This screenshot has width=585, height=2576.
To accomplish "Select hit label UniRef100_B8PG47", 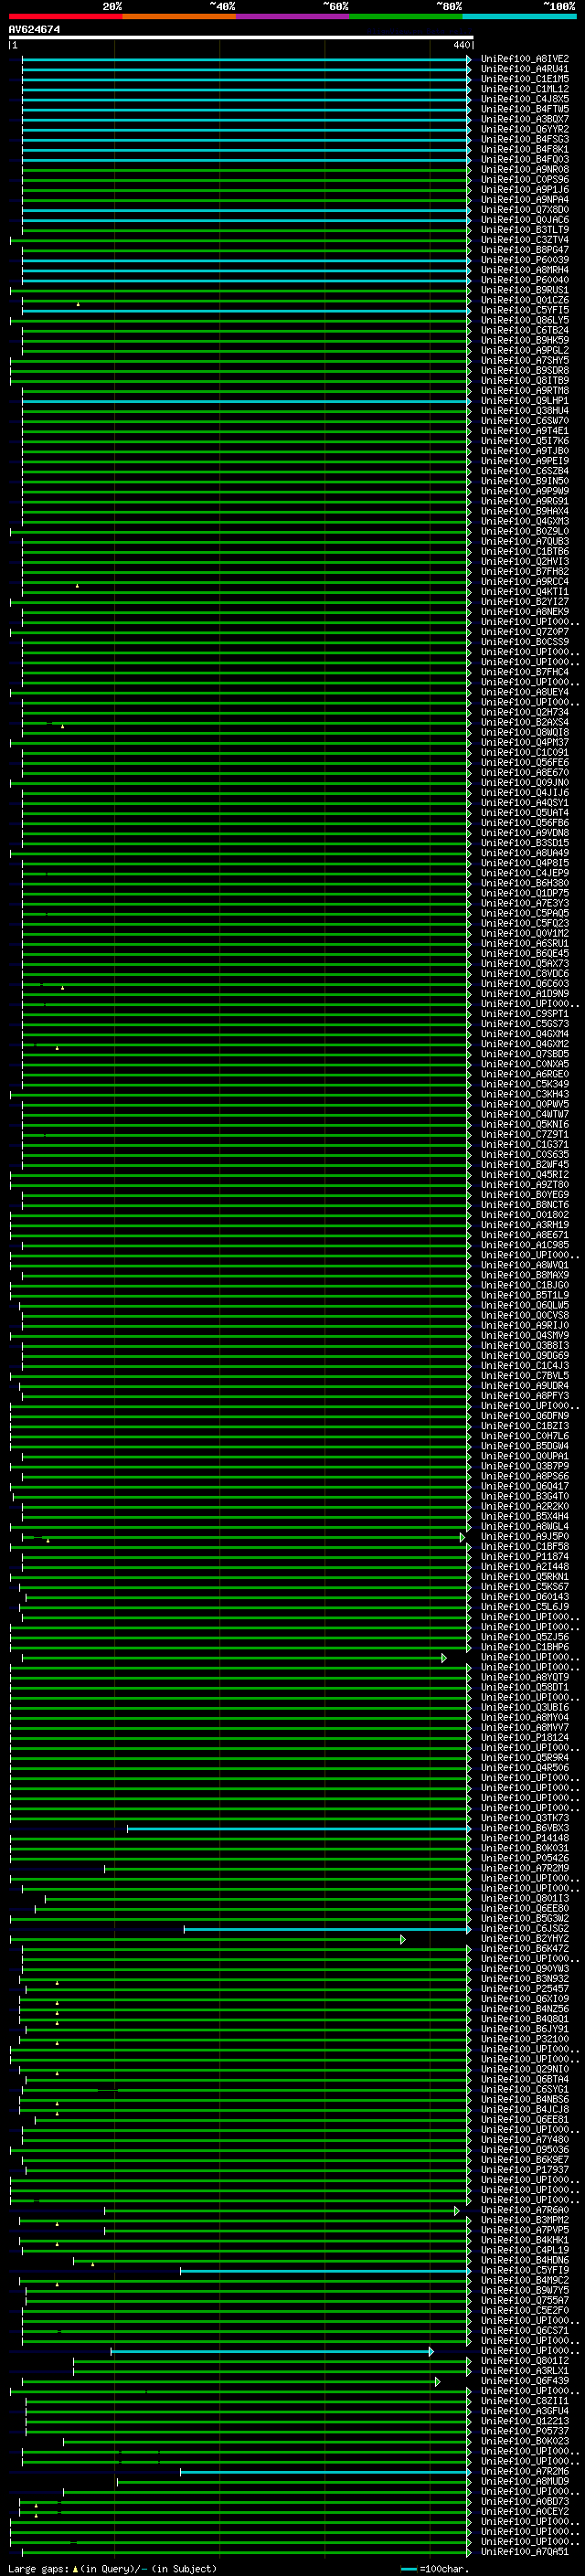I will point(525,250).
